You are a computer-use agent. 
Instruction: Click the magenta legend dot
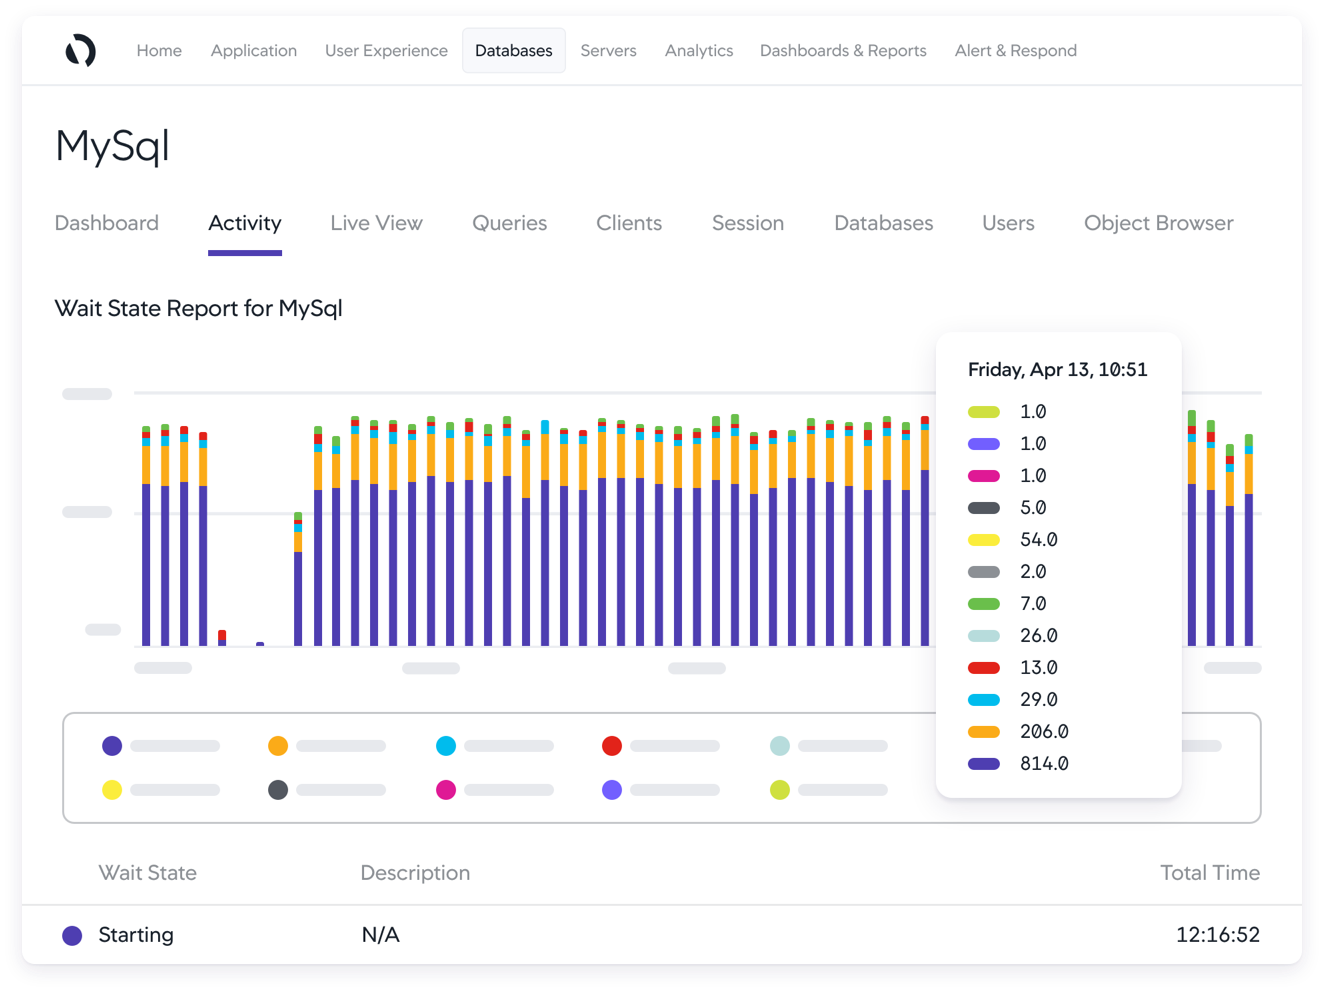446,790
